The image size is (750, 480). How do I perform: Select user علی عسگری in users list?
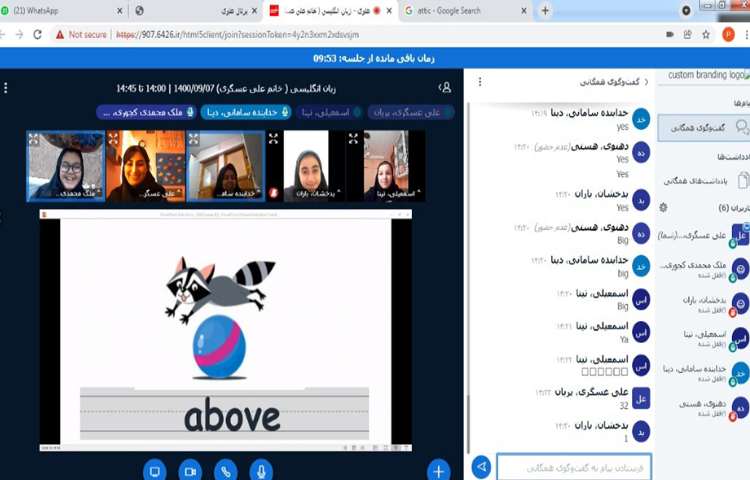pyautogui.click(x=703, y=236)
